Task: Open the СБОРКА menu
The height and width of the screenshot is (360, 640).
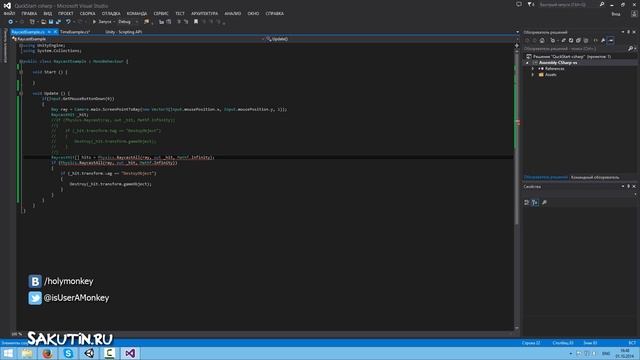Action: click(x=87, y=13)
